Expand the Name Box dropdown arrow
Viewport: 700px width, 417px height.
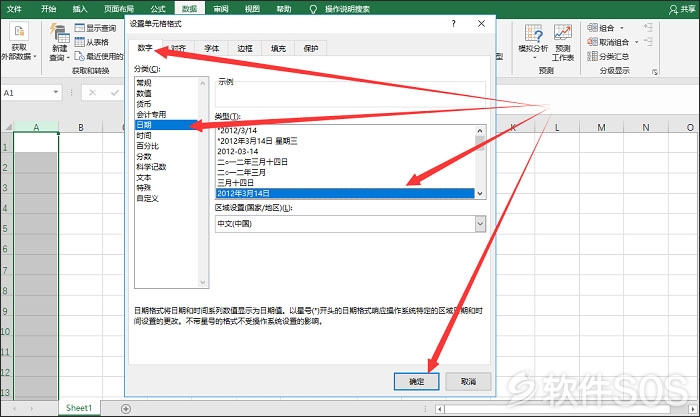click(56, 92)
